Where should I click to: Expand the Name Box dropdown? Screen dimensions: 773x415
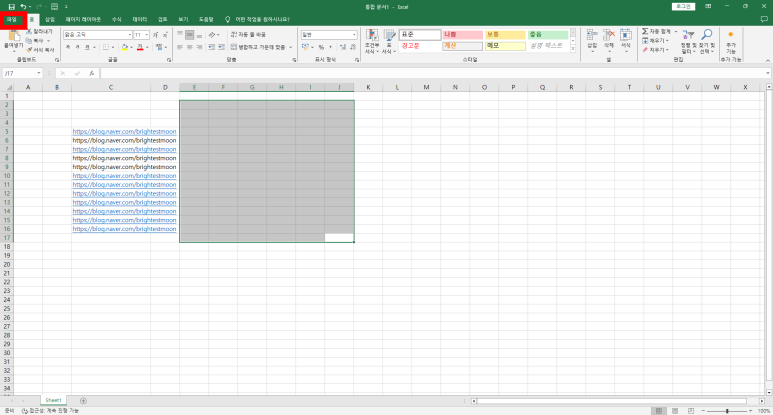coord(38,73)
